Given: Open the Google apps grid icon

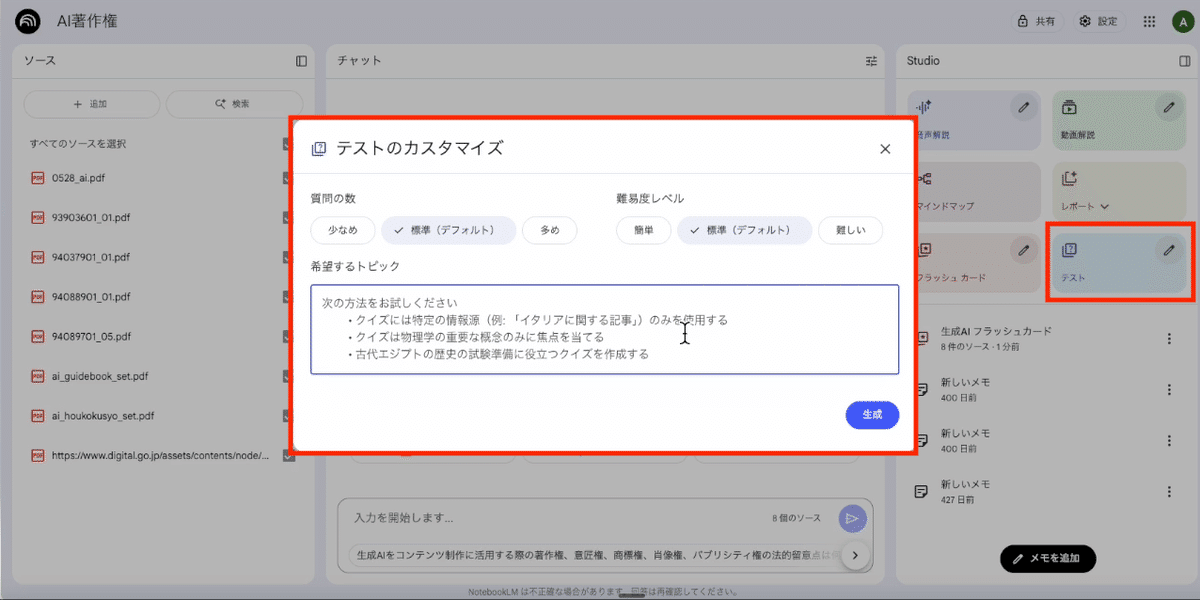Looking at the screenshot, I should click(1149, 21).
